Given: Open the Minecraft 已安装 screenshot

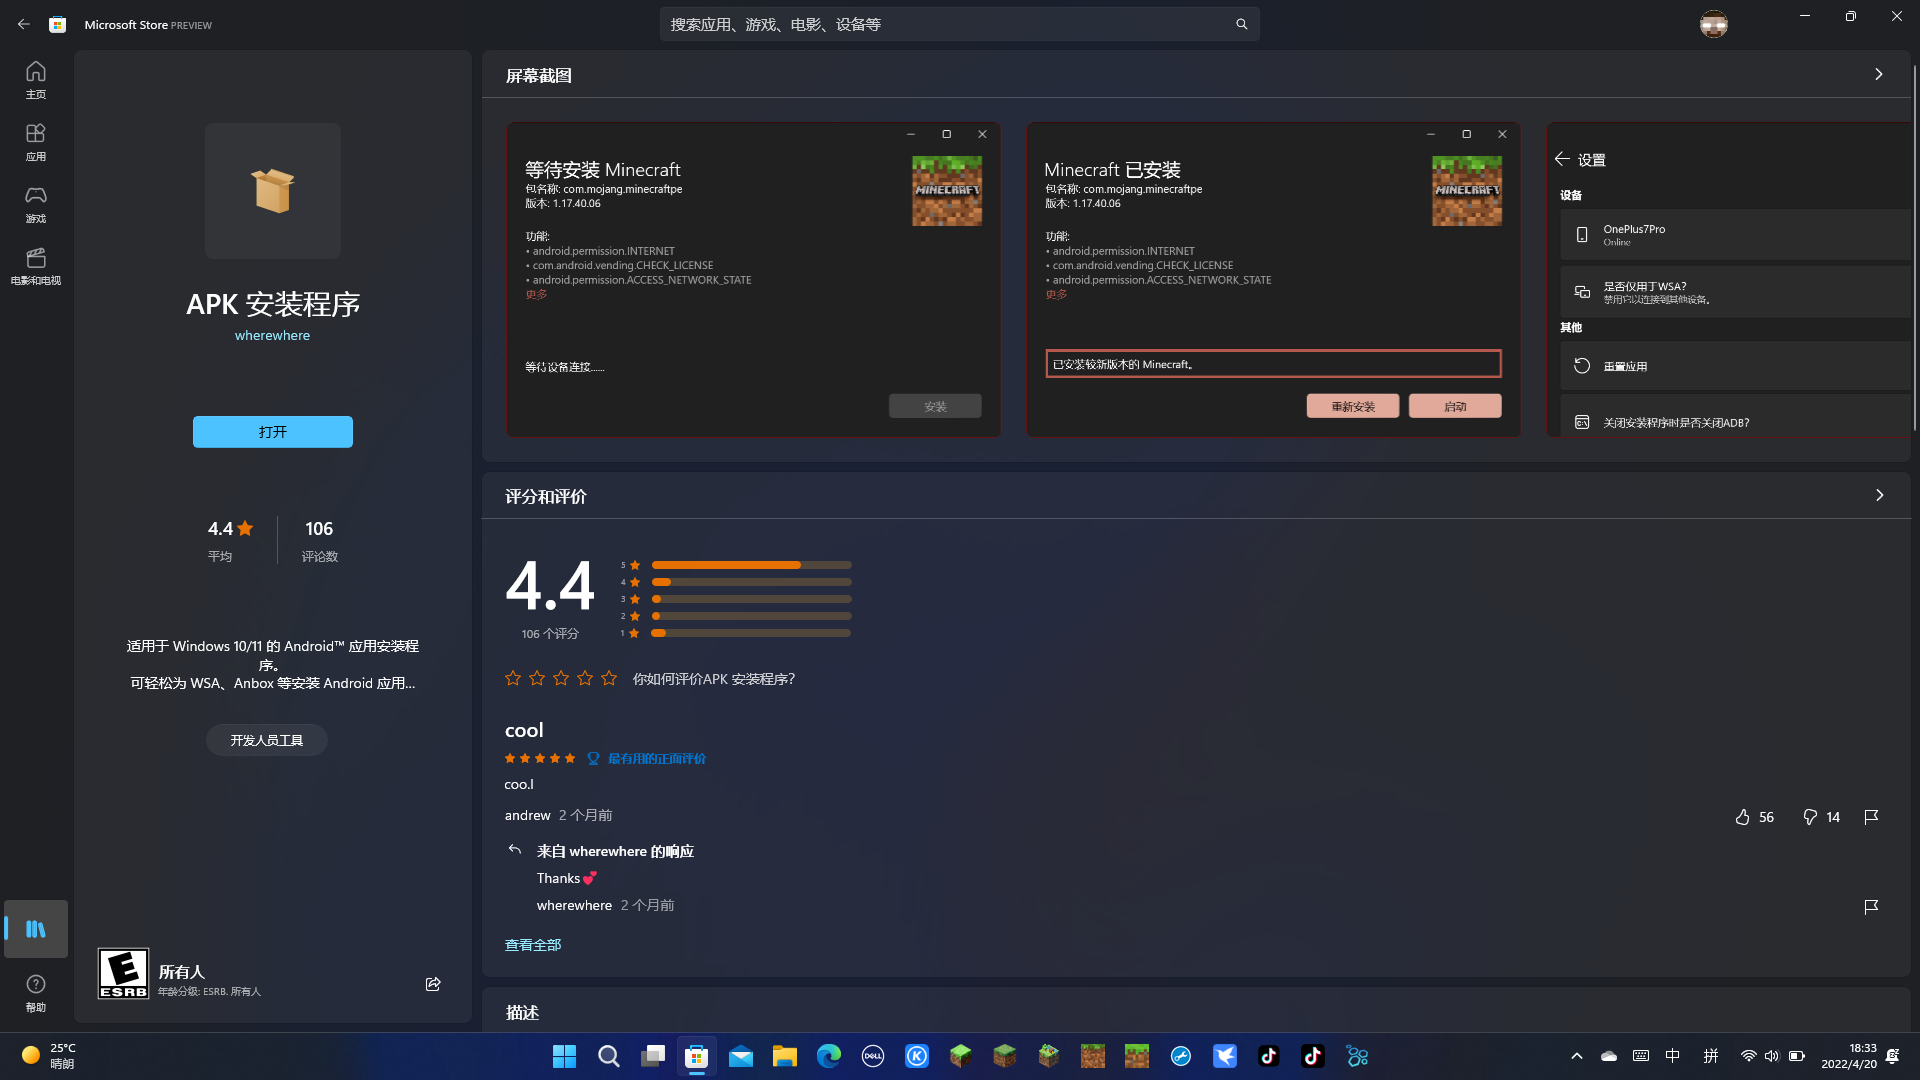Looking at the screenshot, I should 1274,279.
